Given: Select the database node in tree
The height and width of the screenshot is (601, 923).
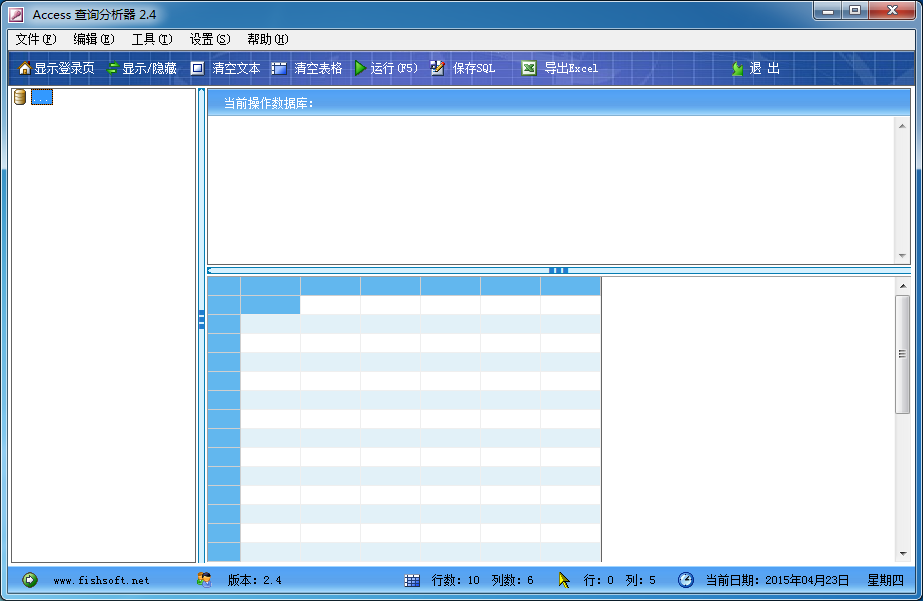Looking at the screenshot, I should coord(41,97).
